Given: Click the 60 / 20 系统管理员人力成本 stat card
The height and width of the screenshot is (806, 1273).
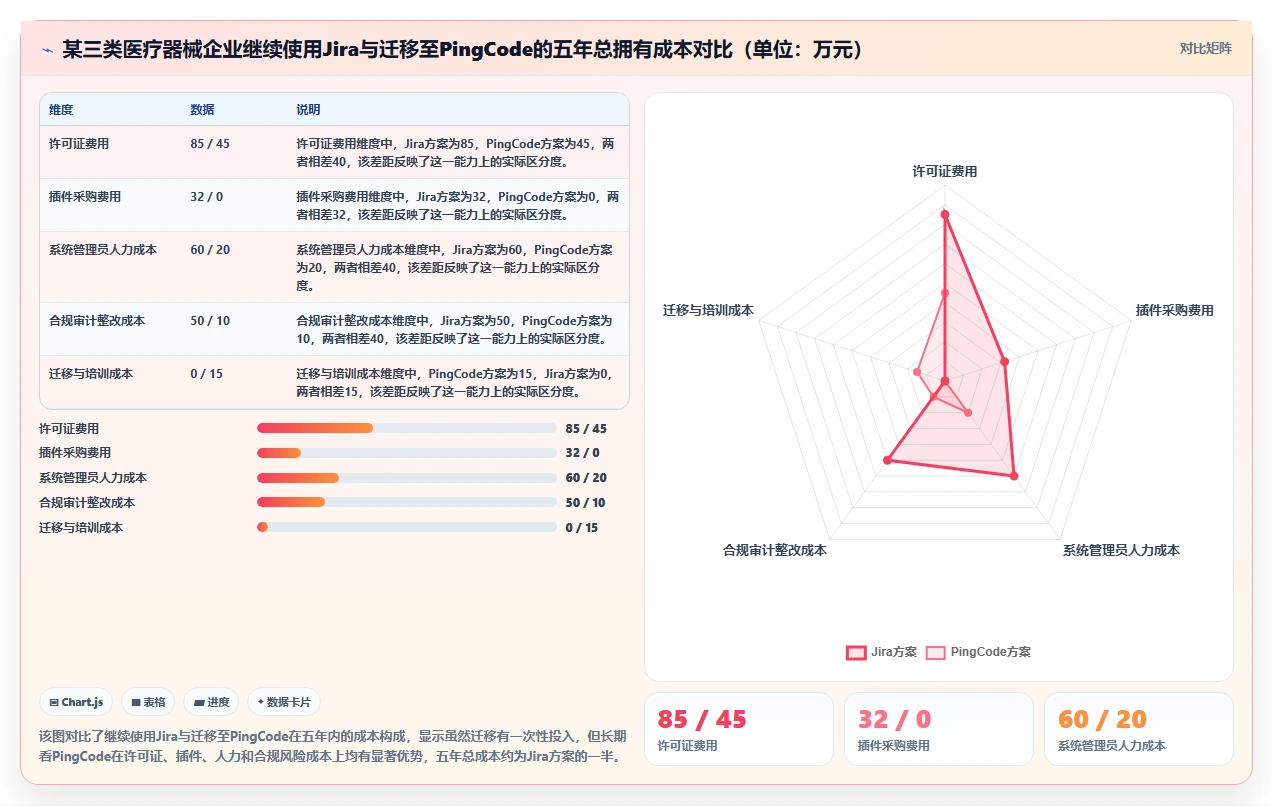Looking at the screenshot, I should pyautogui.click(x=1139, y=729).
